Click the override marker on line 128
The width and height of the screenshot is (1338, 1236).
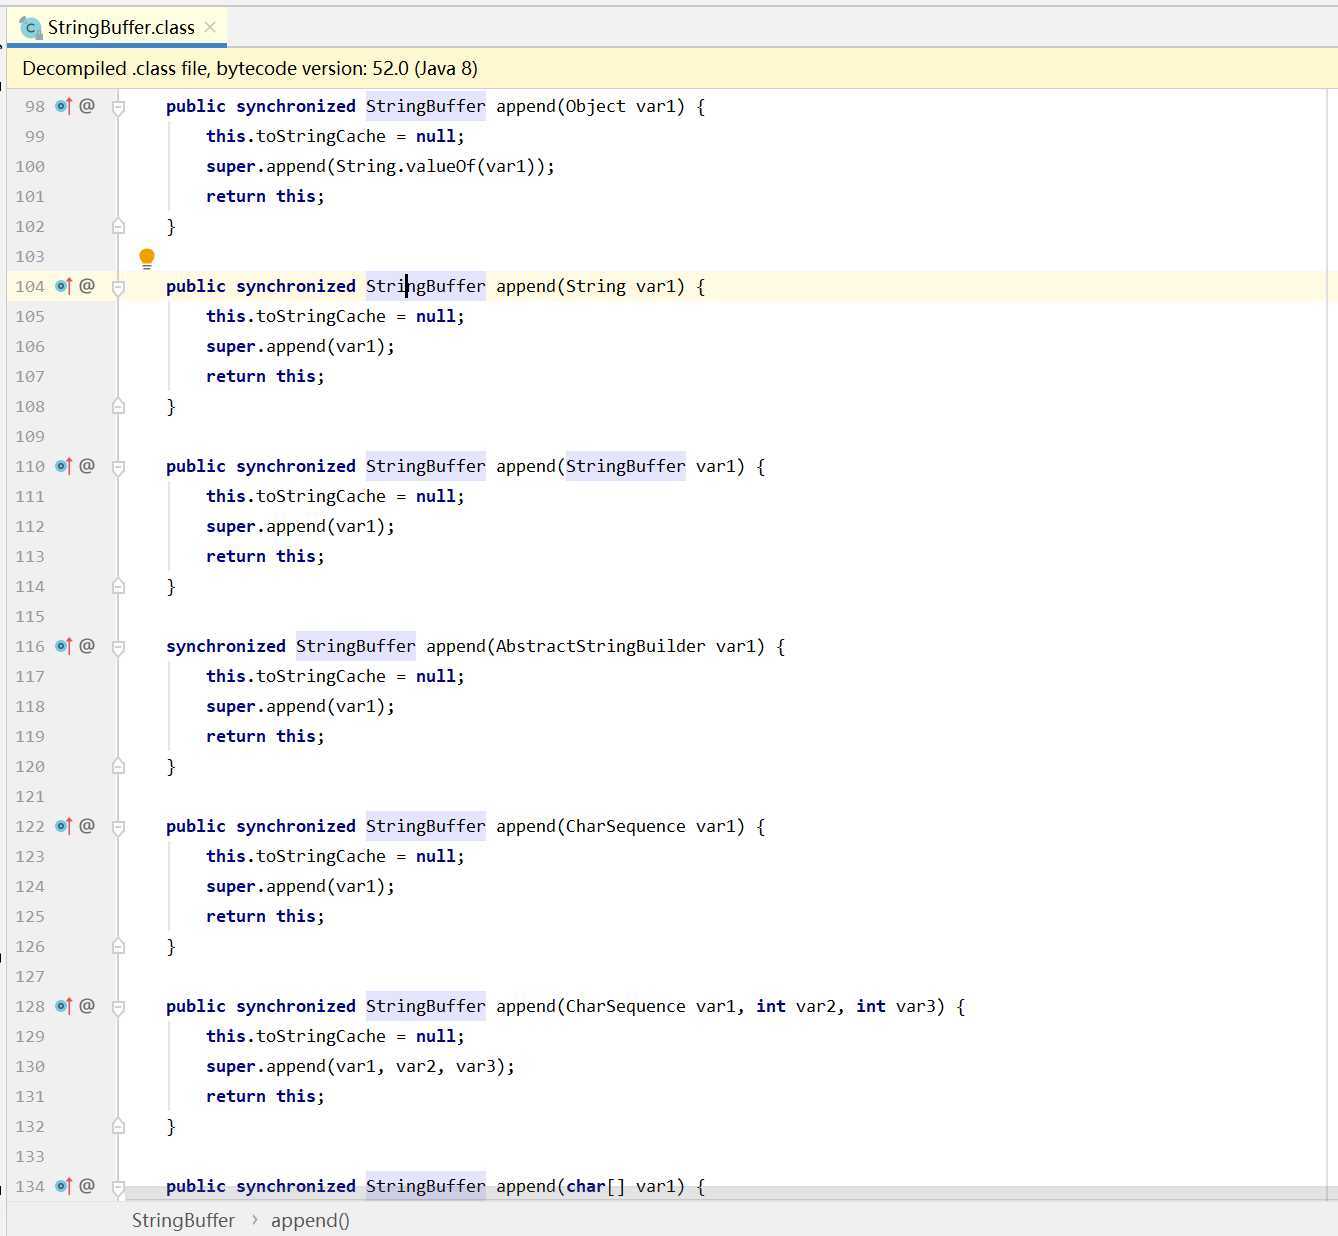64,1005
